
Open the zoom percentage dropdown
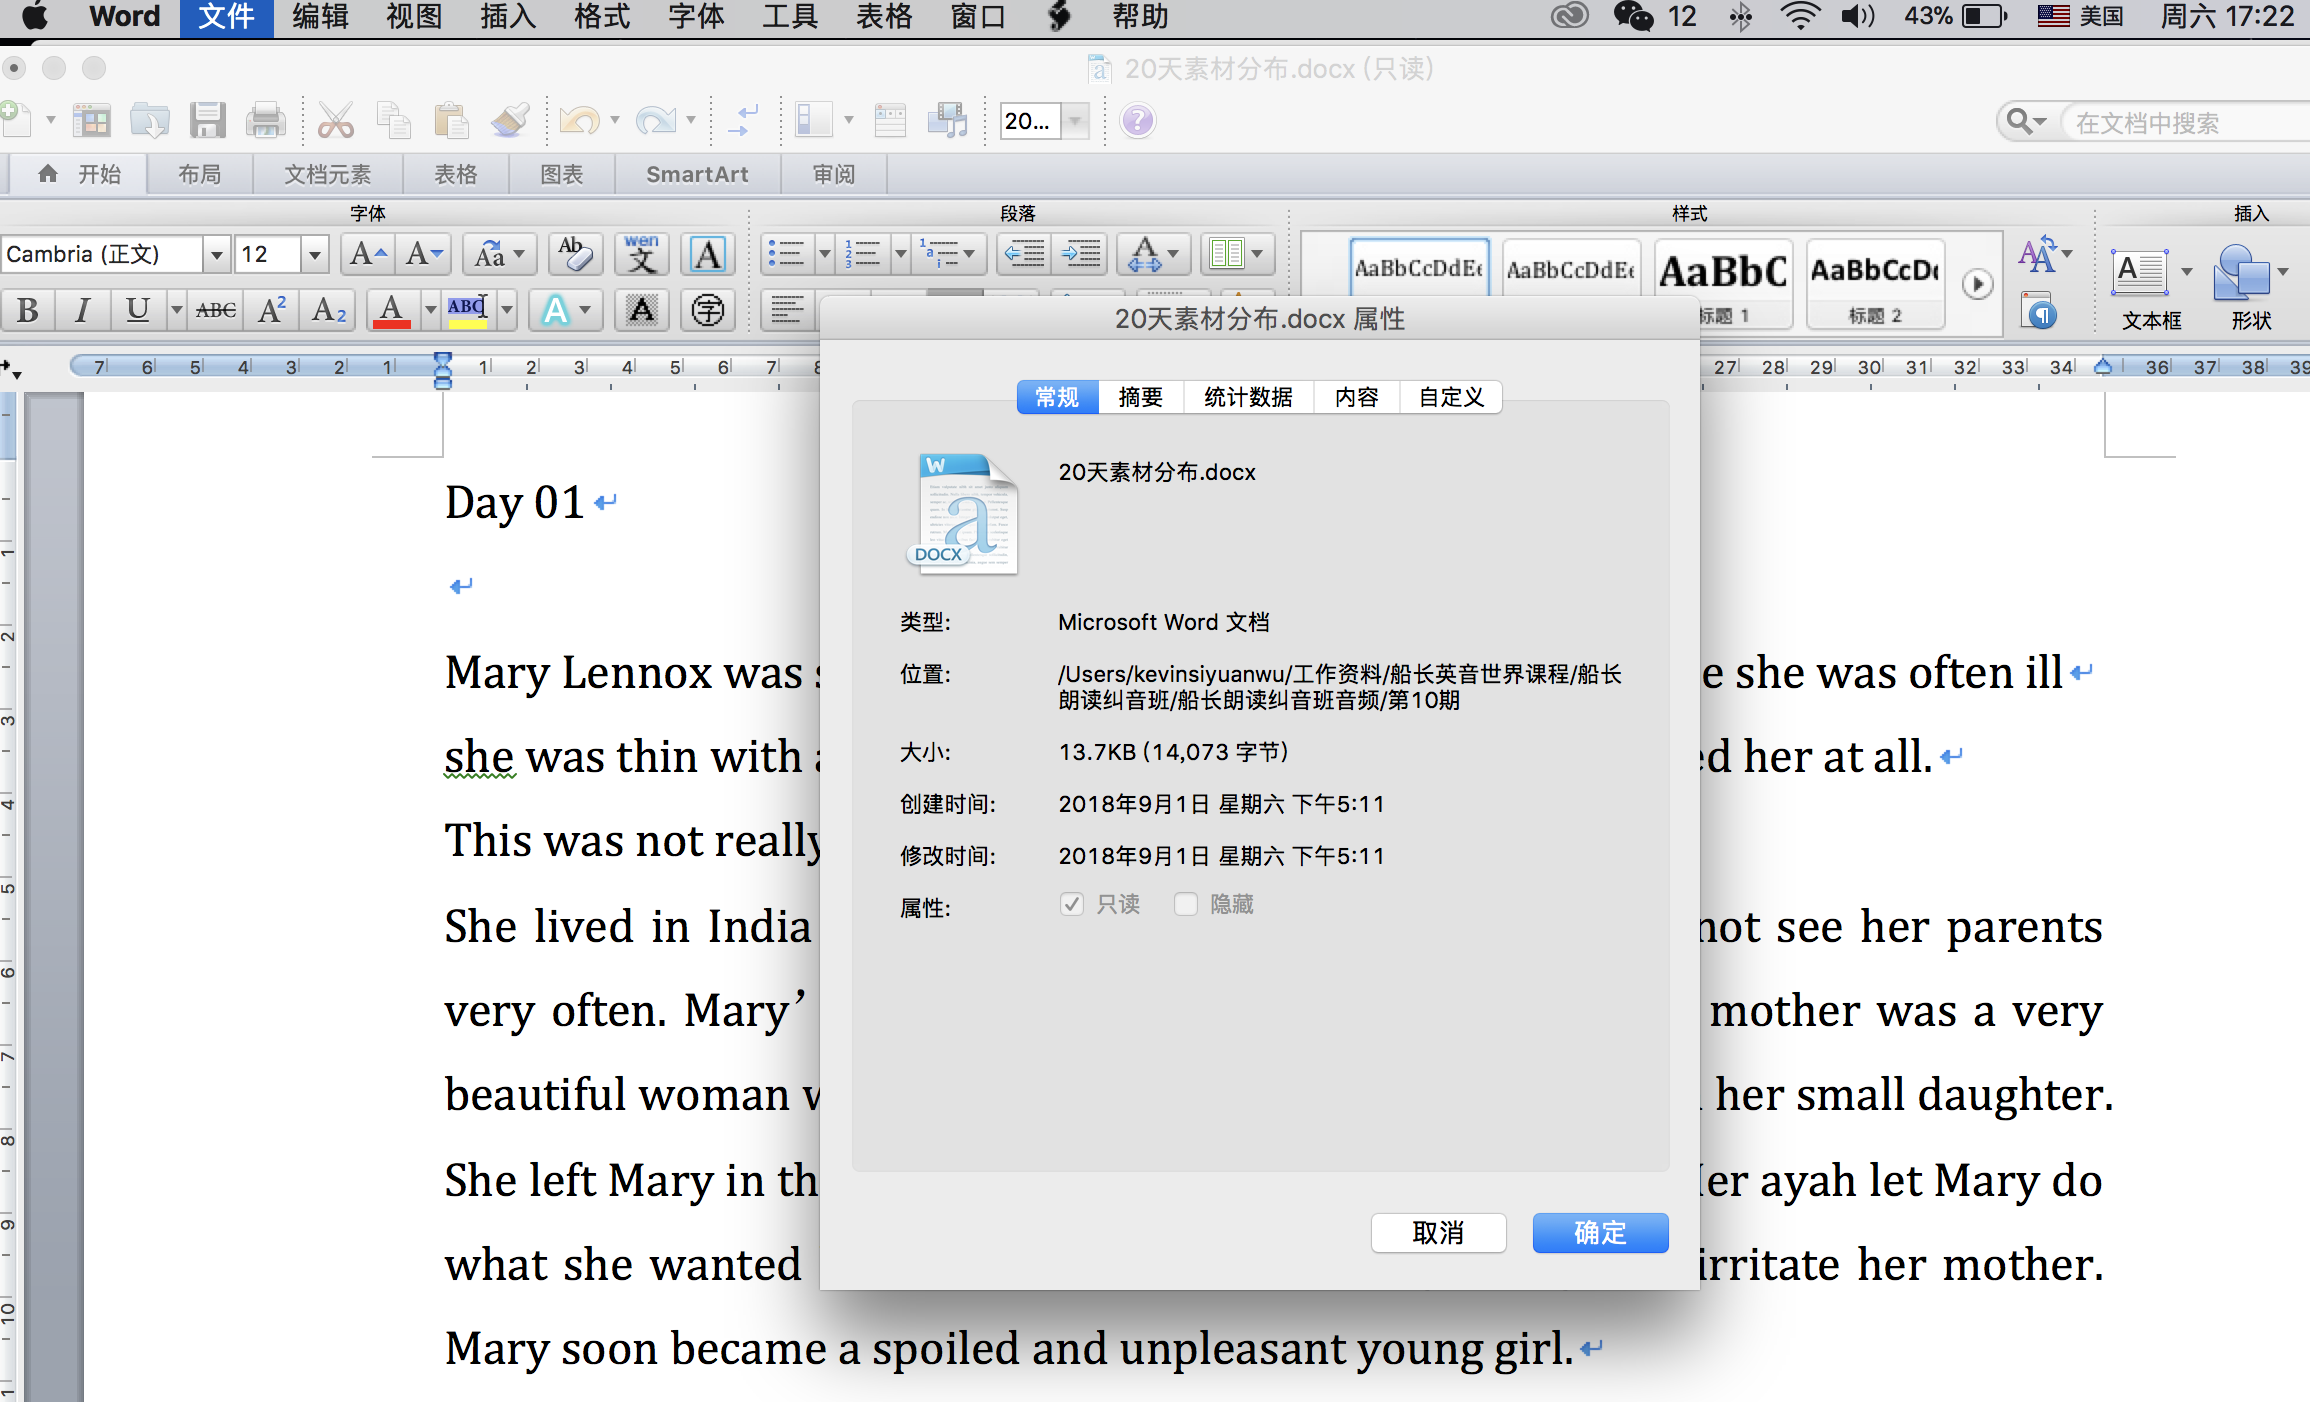click(x=1075, y=121)
